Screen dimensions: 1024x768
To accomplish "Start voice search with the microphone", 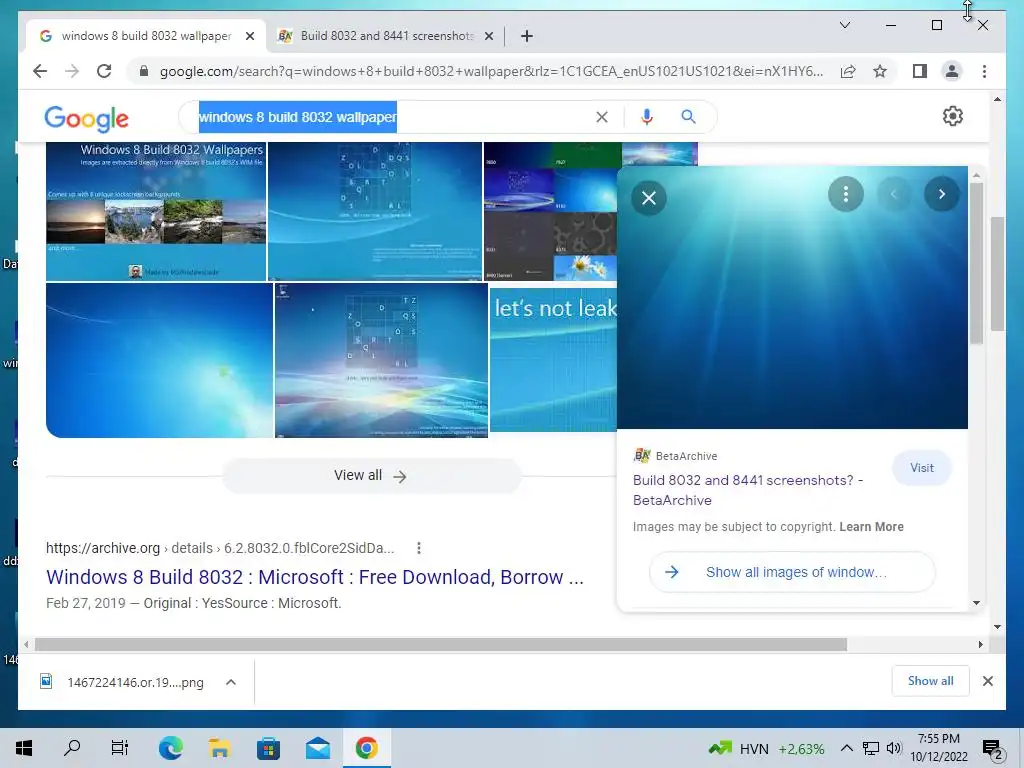I will coord(647,117).
